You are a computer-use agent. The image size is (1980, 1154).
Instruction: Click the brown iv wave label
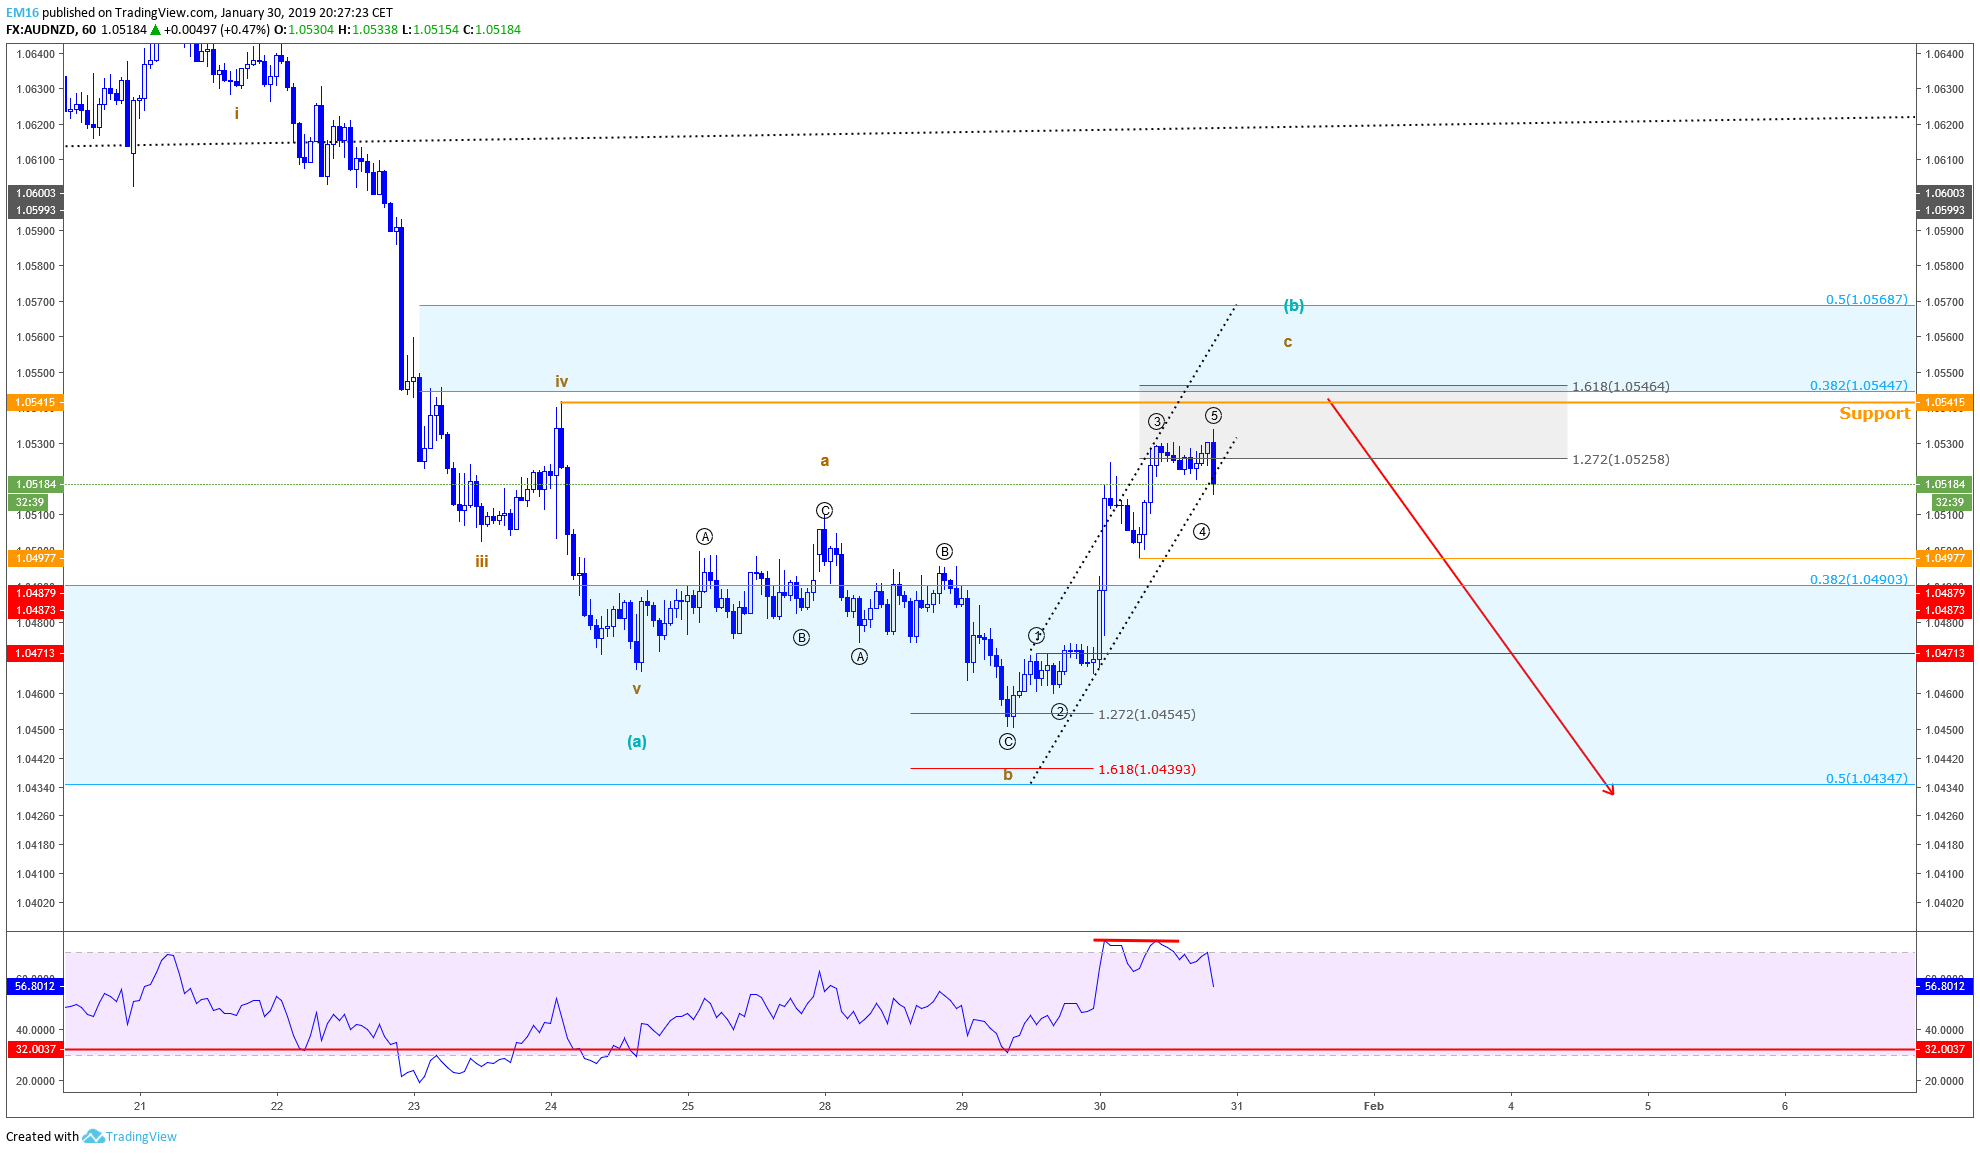pos(562,382)
